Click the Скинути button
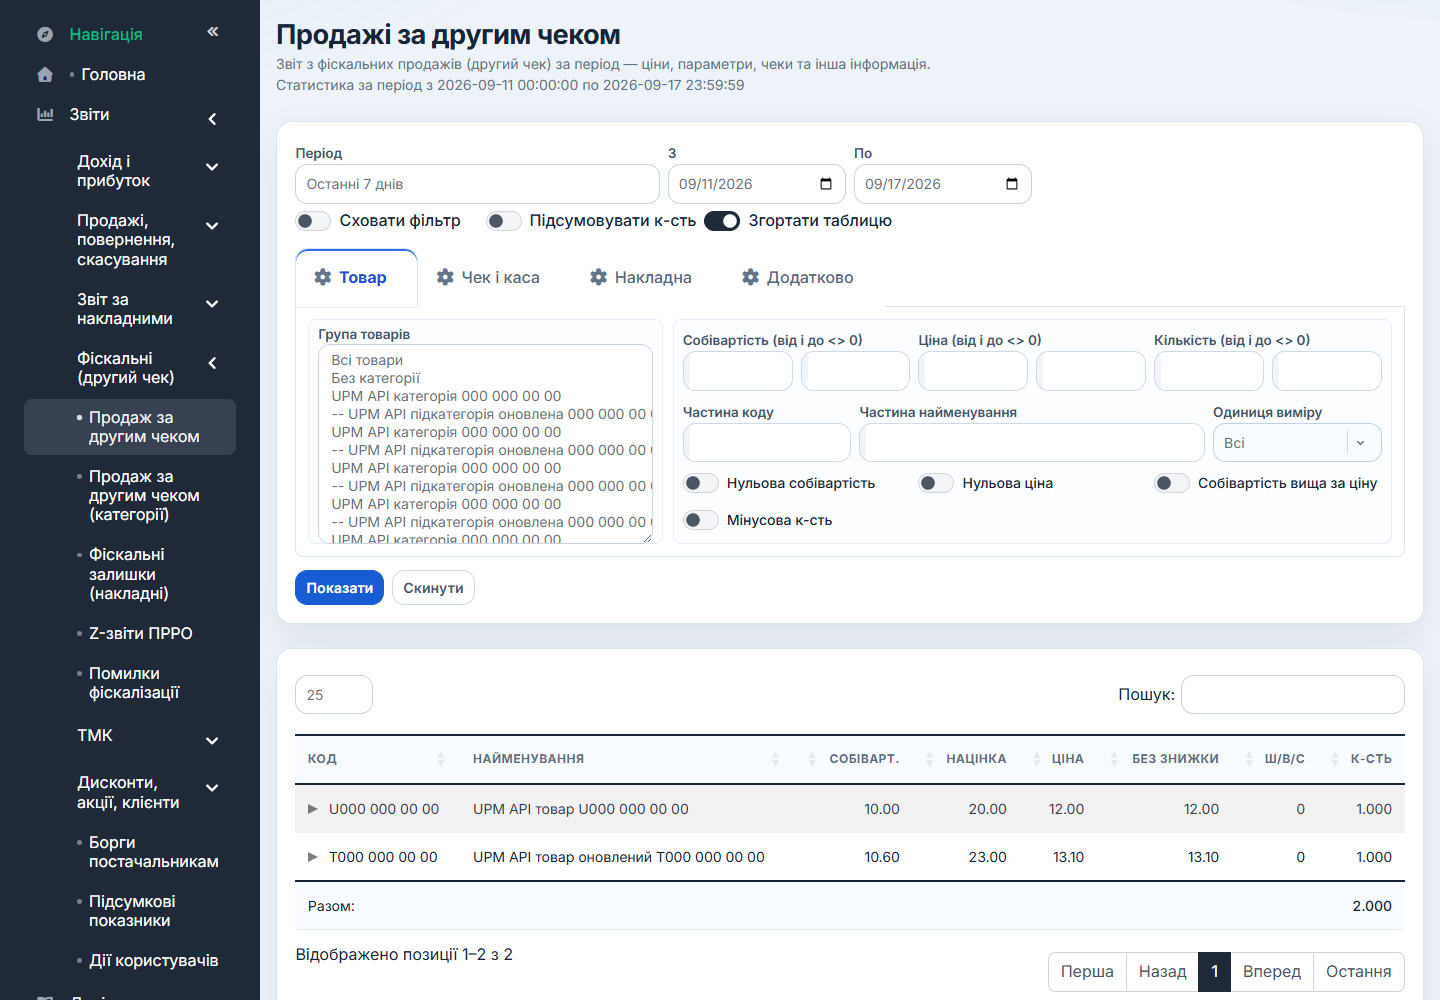Screen dimensions: 1440x1000 pyautogui.click(x=433, y=588)
